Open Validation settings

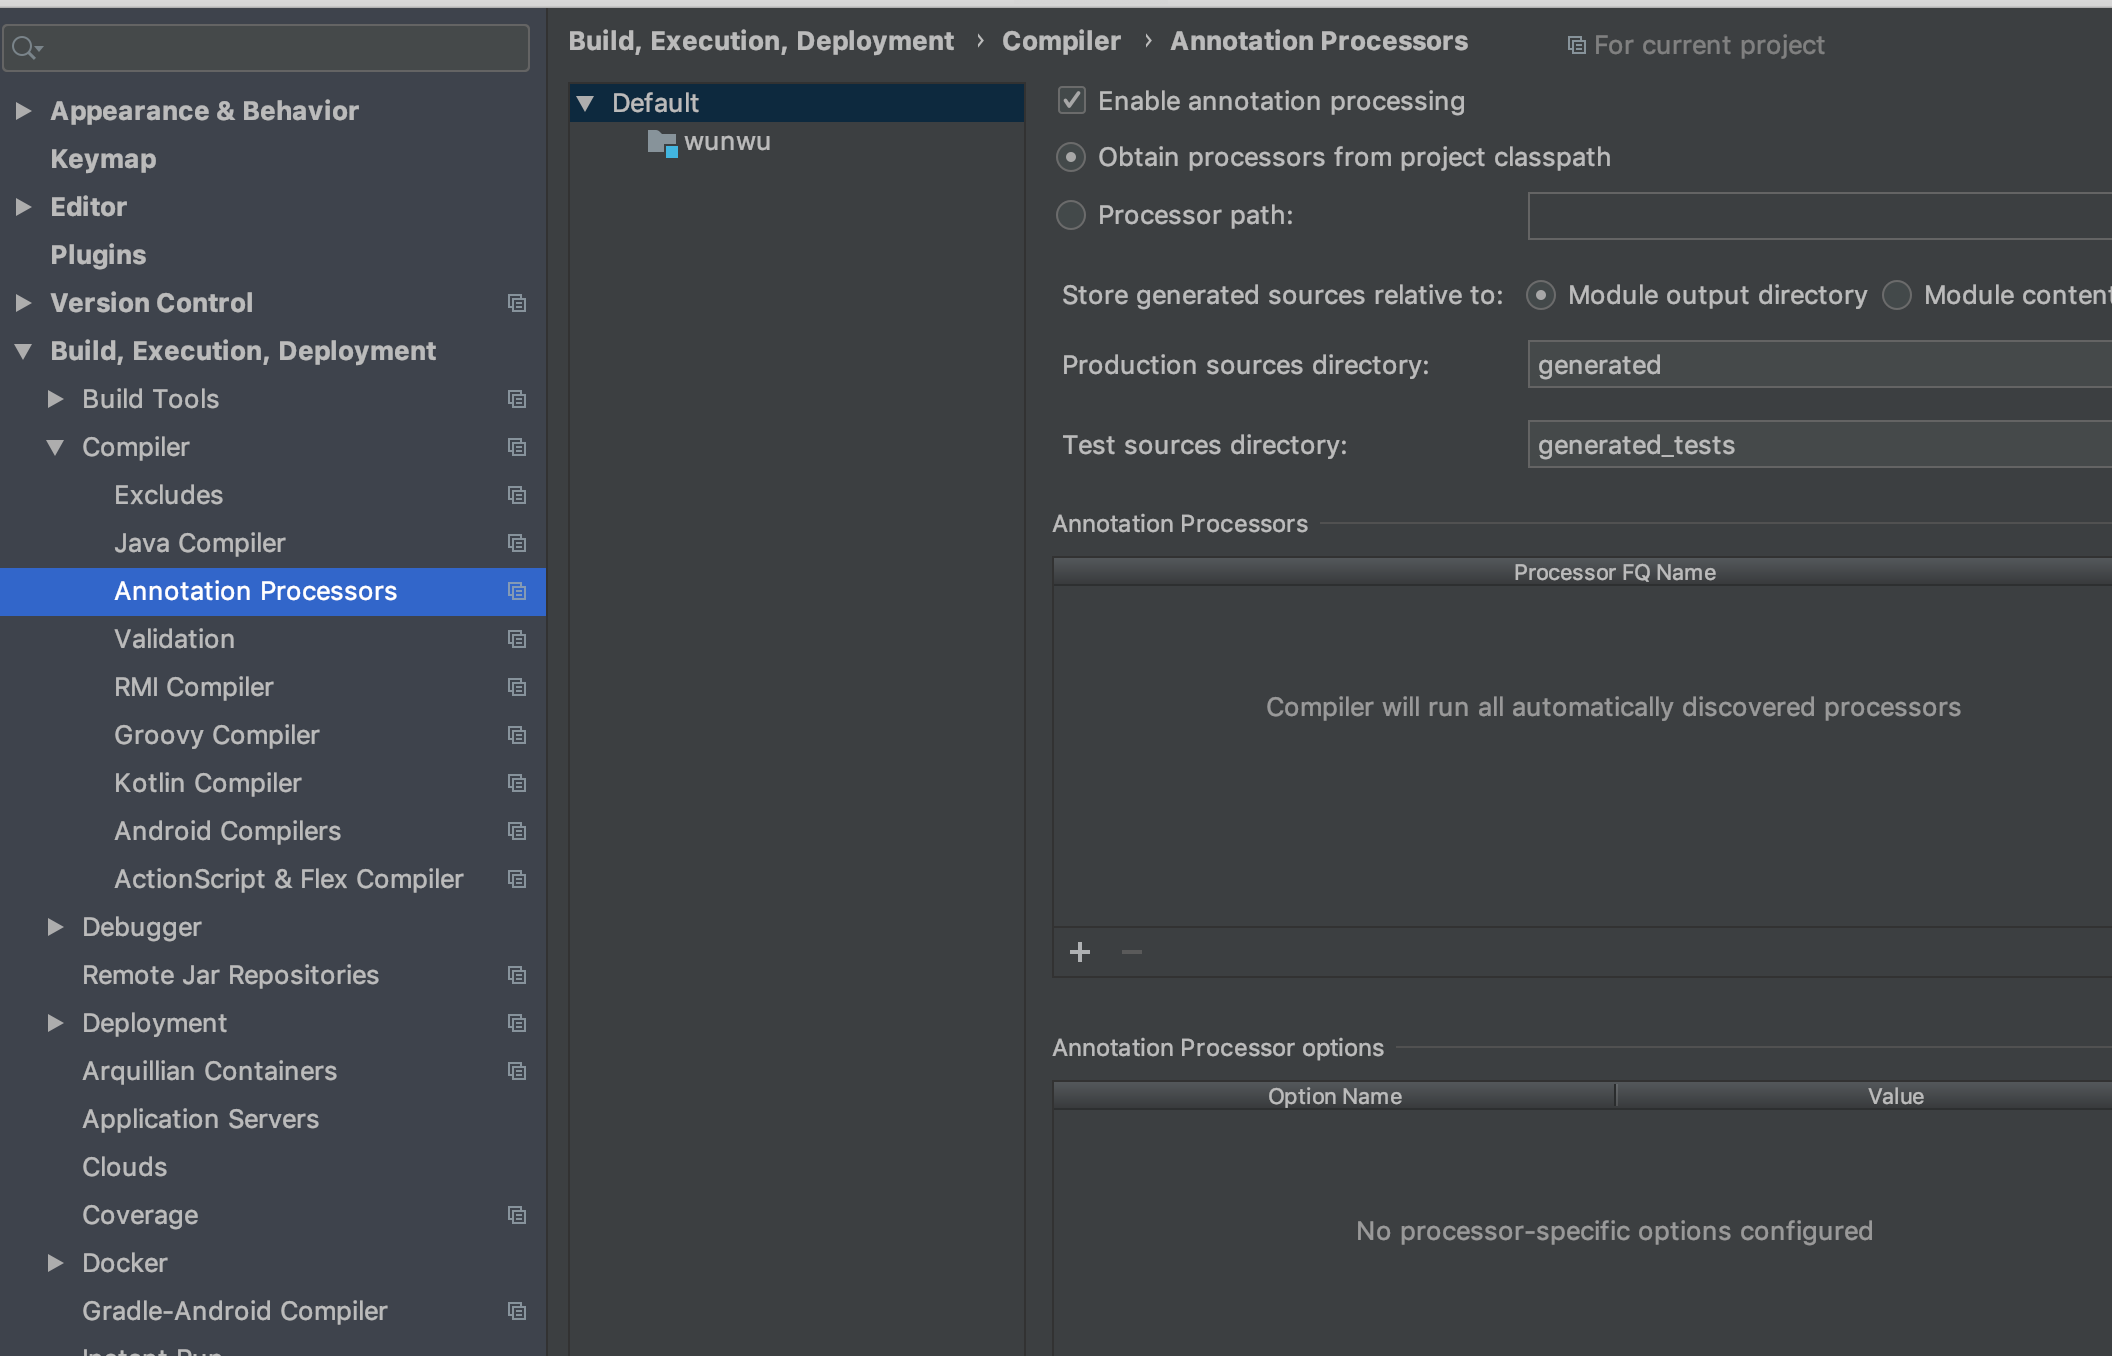tap(174, 639)
